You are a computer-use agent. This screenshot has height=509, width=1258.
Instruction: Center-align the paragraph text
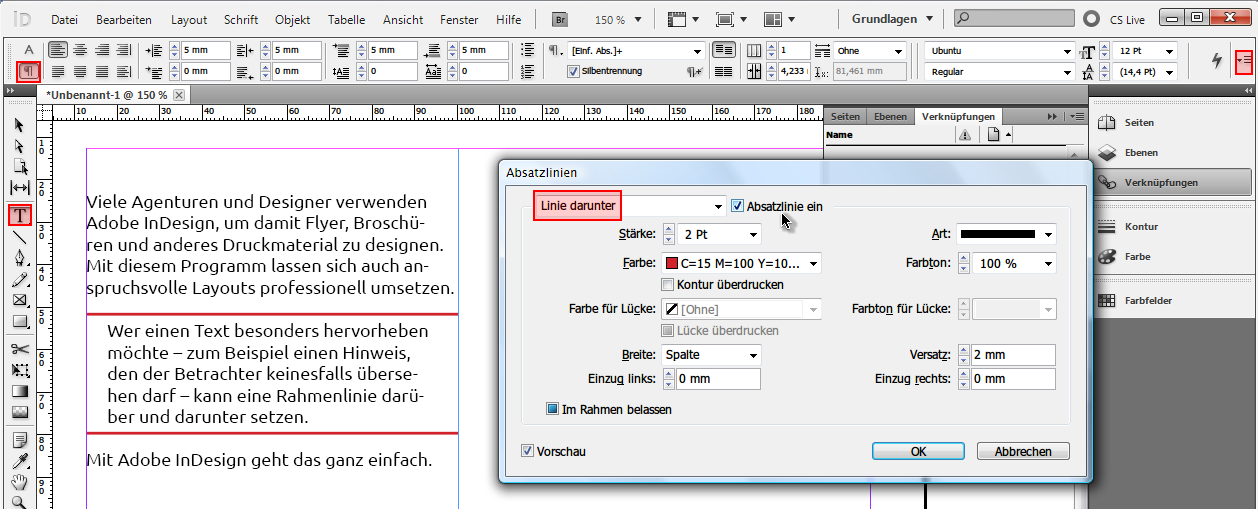click(x=80, y=50)
